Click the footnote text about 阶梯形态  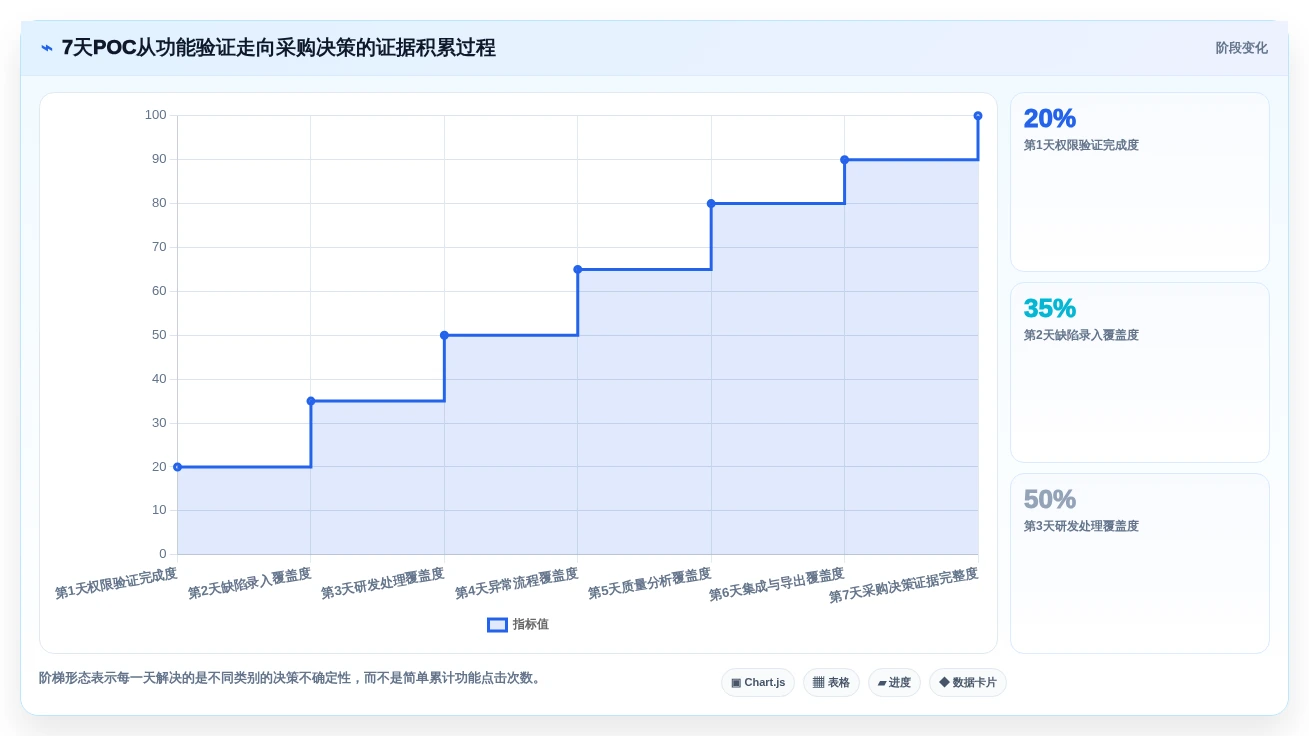(292, 678)
